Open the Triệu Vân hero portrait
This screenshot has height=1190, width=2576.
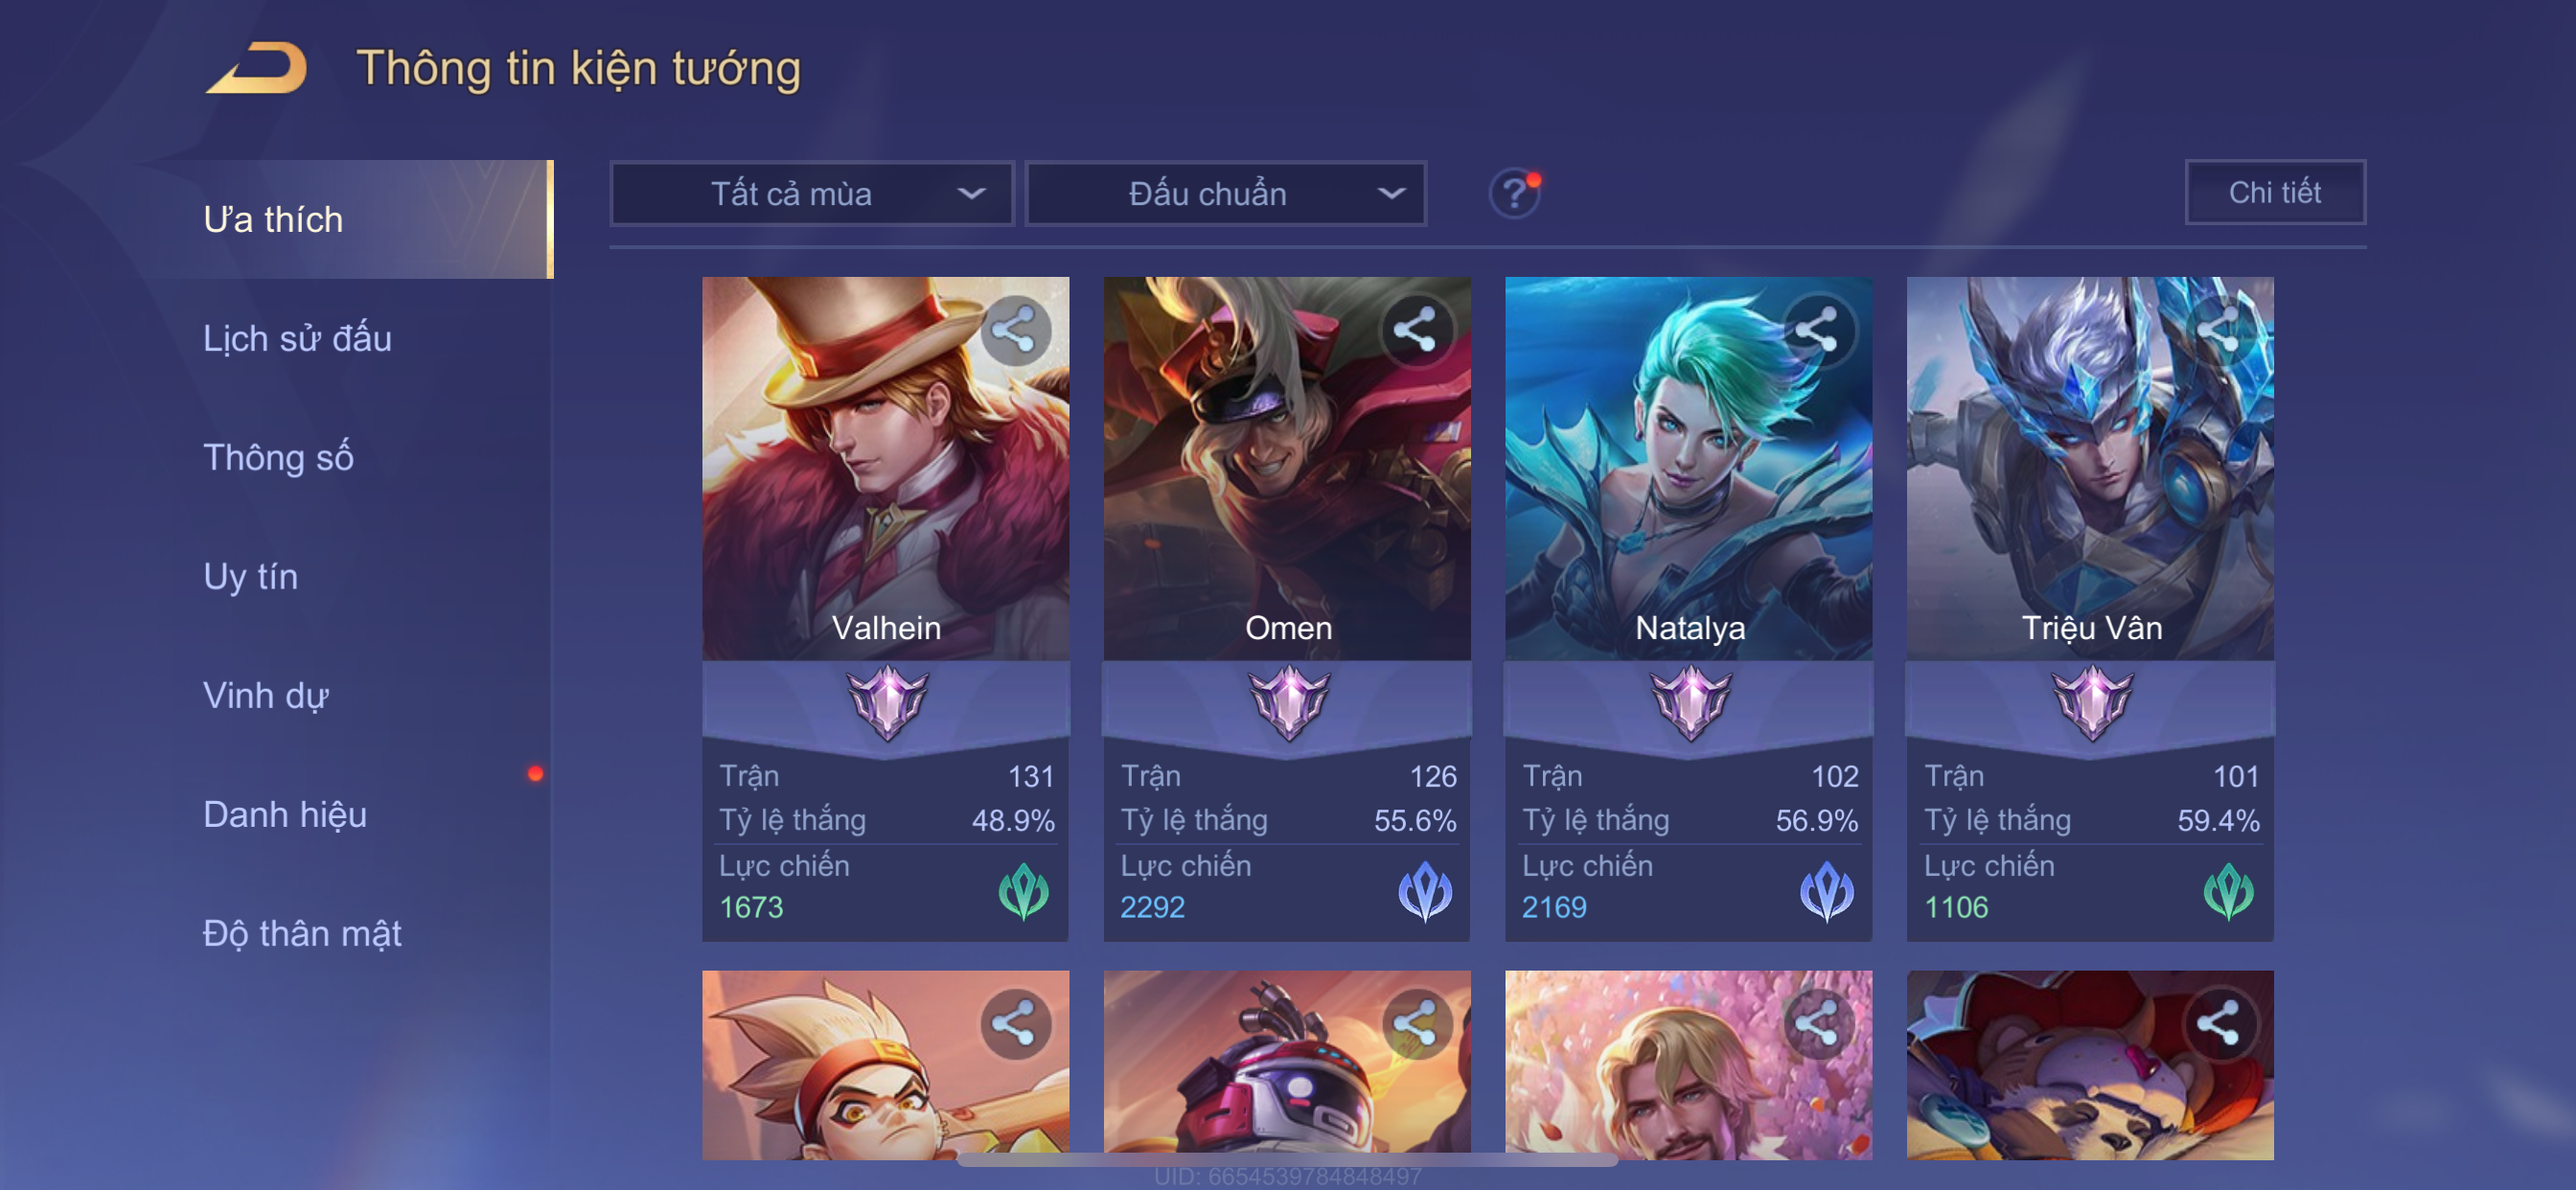[x=2090, y=468]
